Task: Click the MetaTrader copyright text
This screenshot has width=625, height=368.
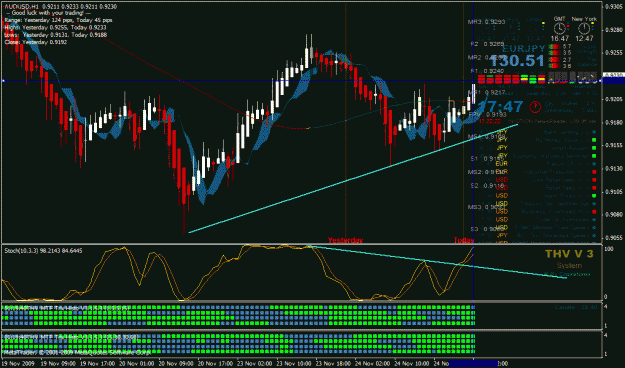Action: tap(77, 352)
